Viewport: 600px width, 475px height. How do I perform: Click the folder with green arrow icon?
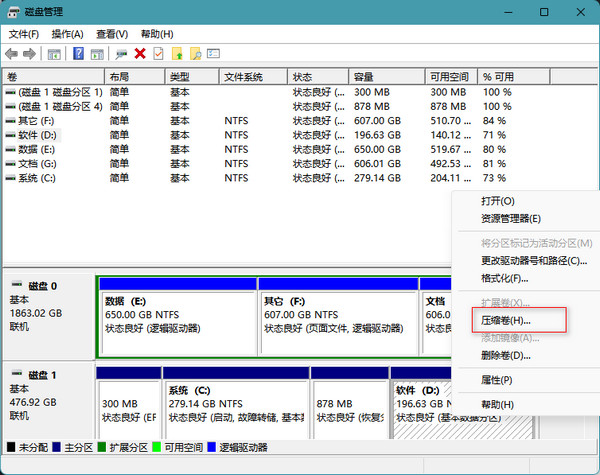(177, 54)
